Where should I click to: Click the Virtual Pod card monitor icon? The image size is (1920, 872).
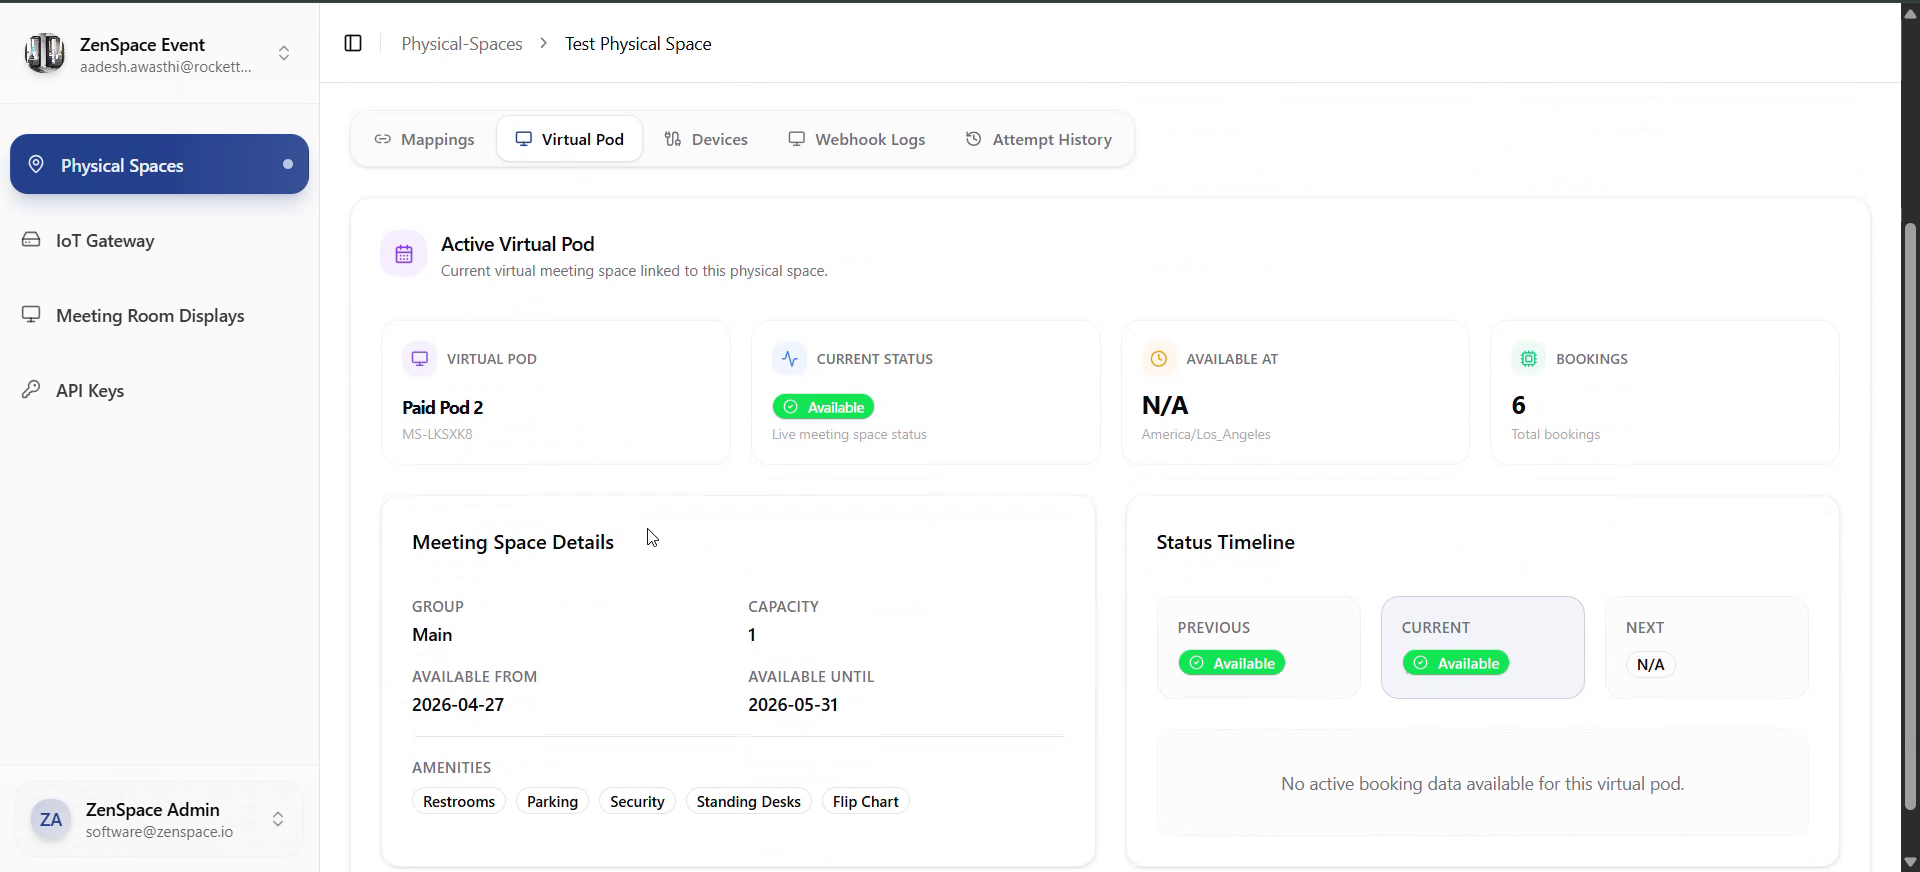420,358
